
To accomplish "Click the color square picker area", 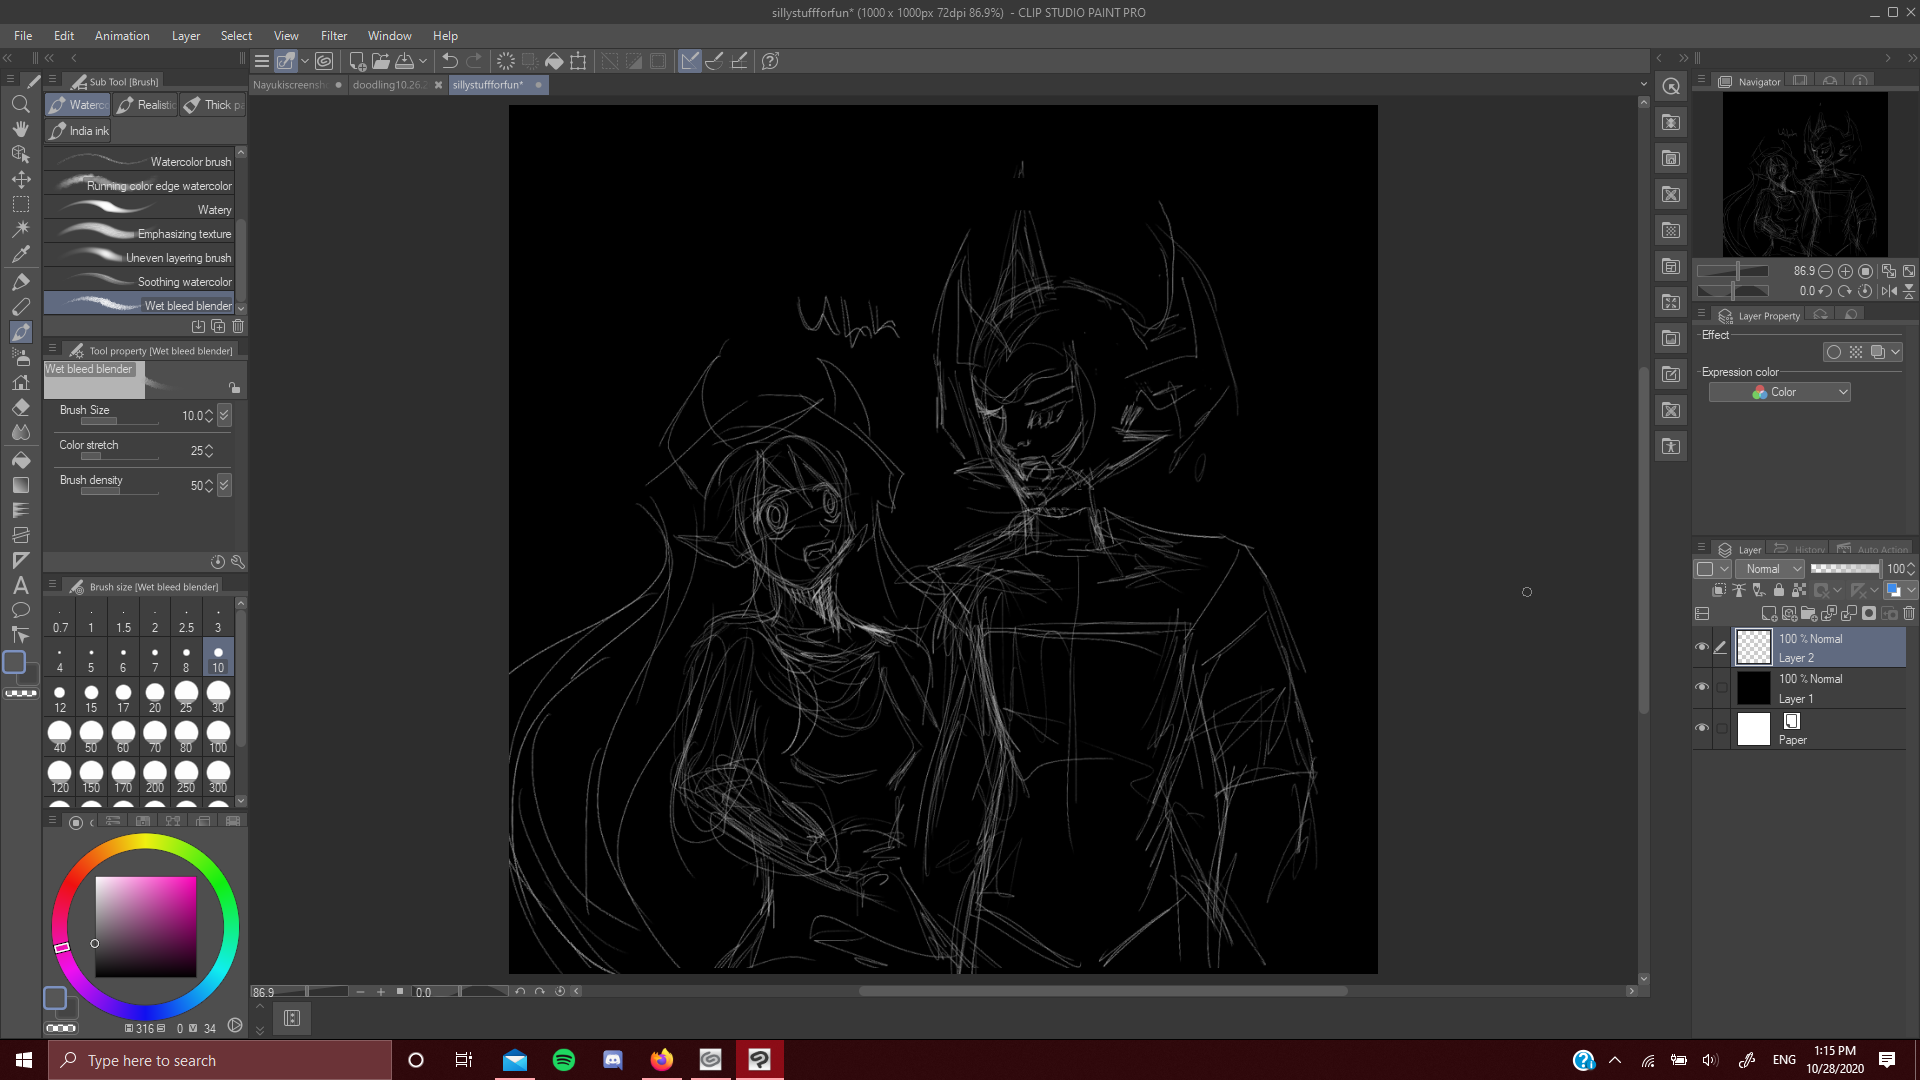I will 146,927.
